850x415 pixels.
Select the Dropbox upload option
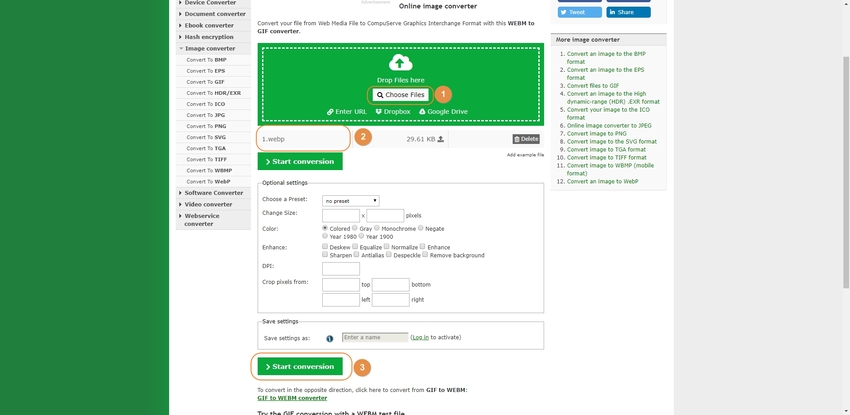[393, 112]
